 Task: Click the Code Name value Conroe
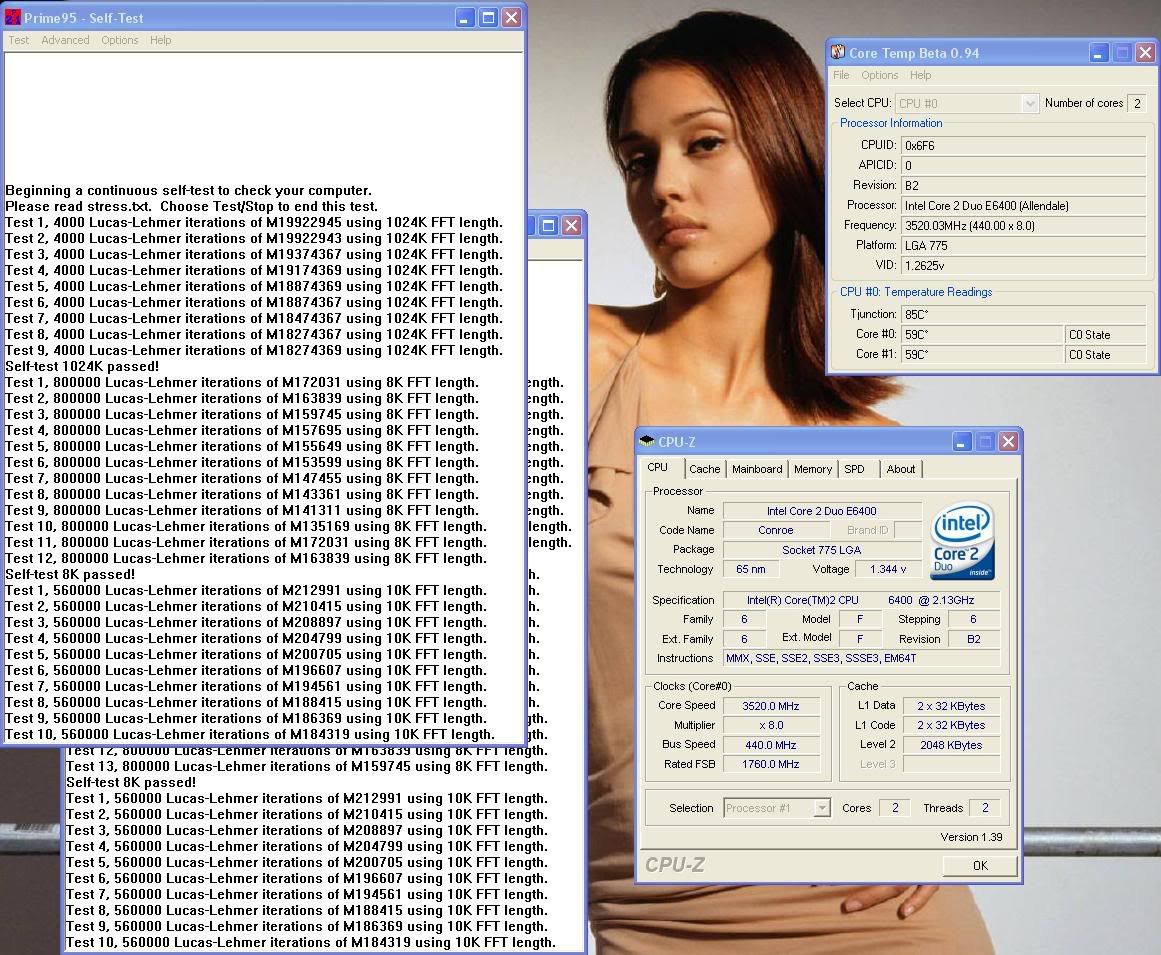point(776,530)
